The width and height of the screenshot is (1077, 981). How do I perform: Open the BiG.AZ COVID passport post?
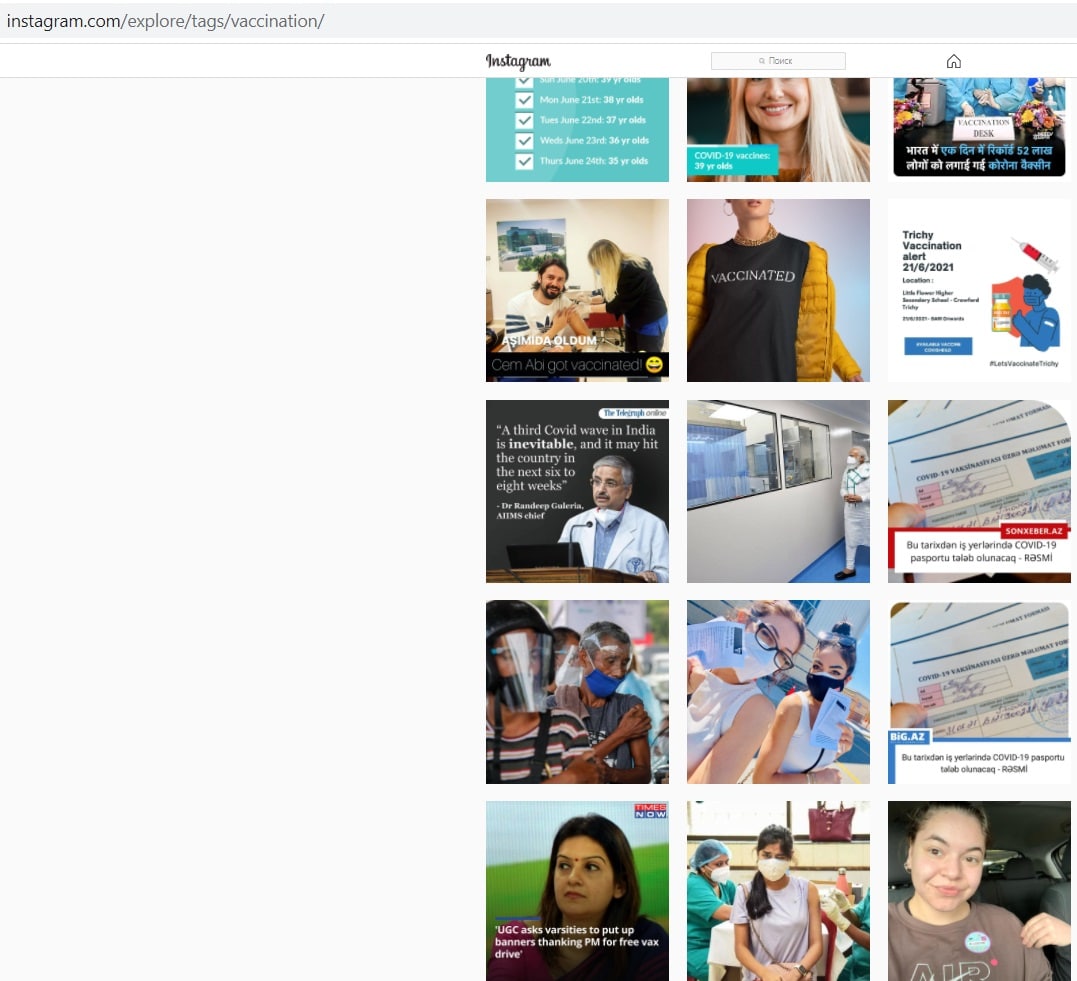[x=979, y=692]
